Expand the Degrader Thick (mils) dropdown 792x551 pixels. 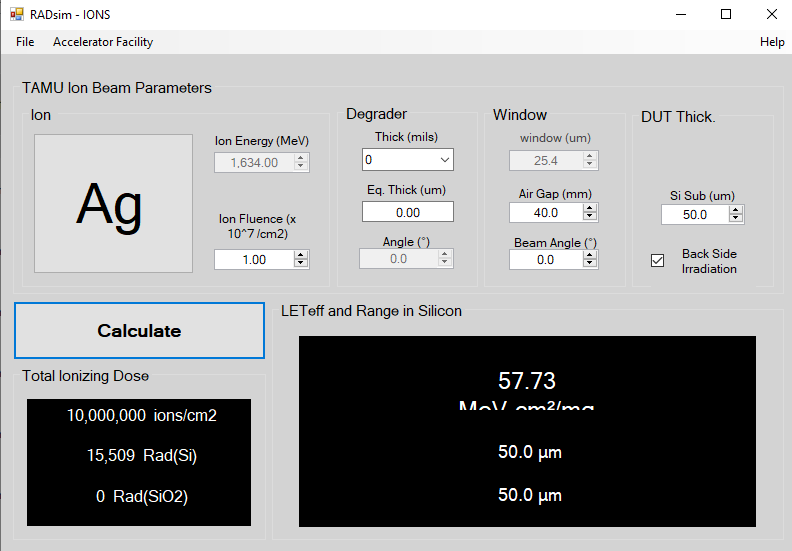(444, 160)
